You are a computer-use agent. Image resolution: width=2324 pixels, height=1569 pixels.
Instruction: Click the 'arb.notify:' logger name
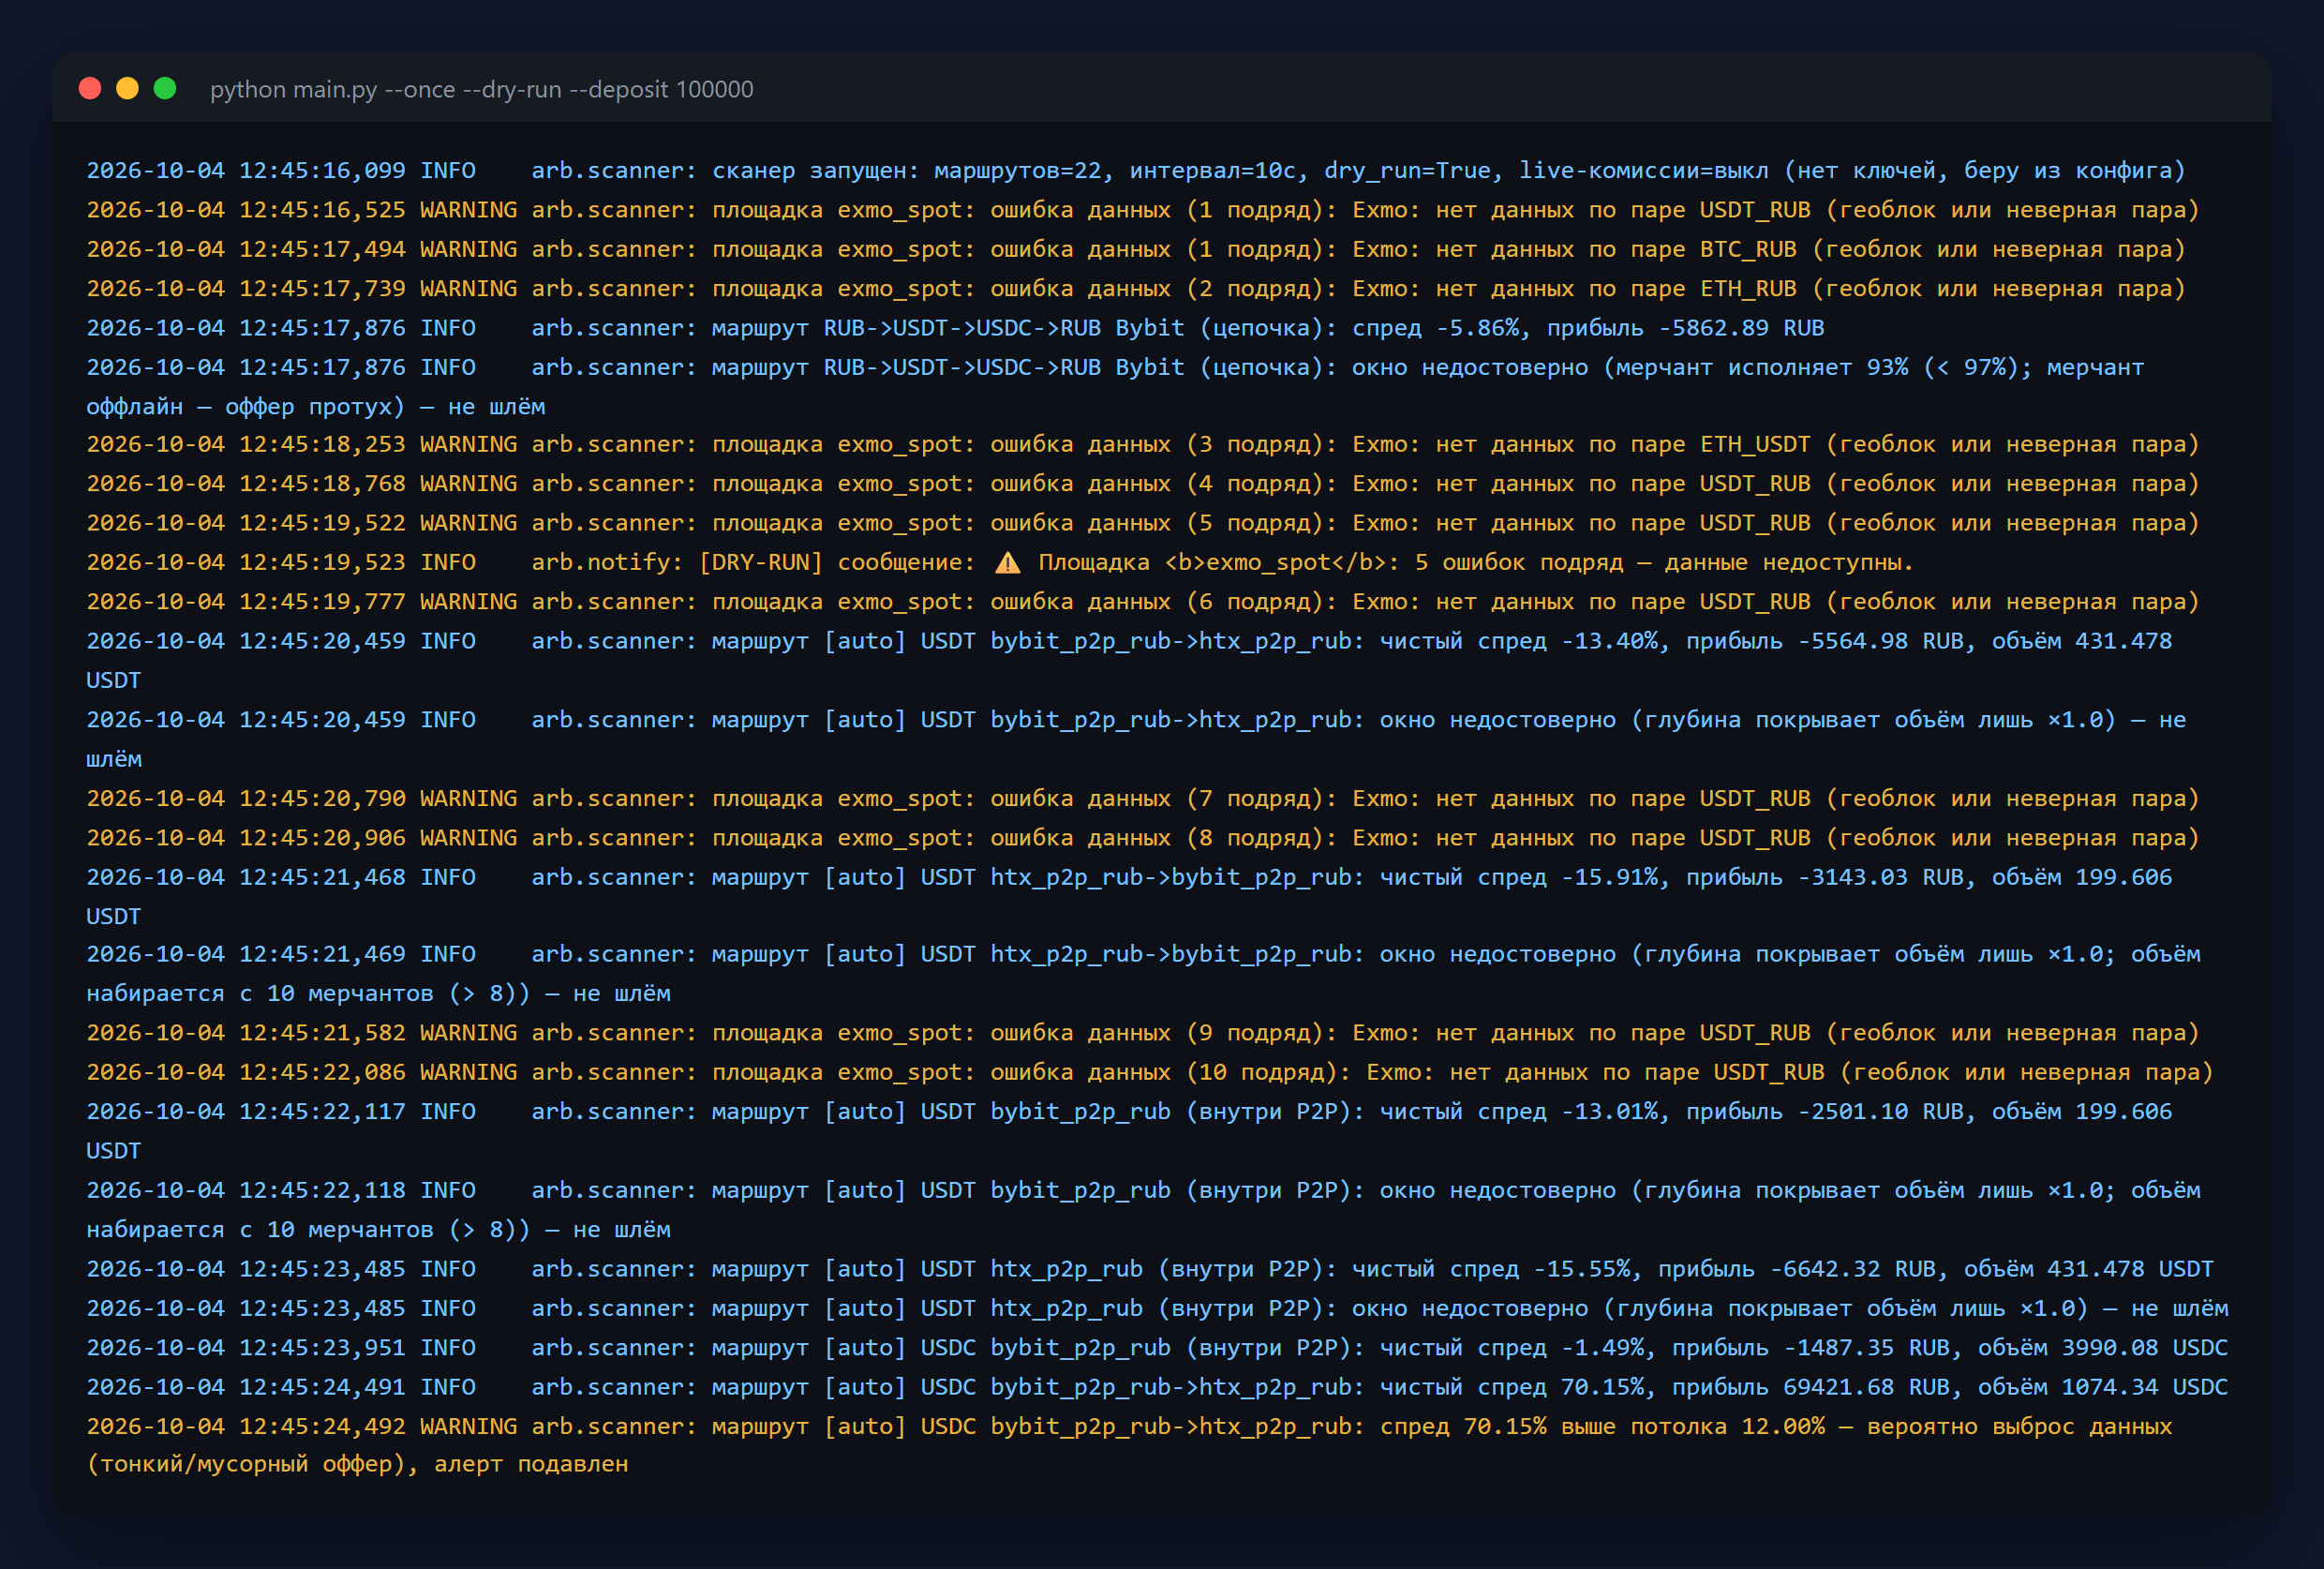pos(607,562)
